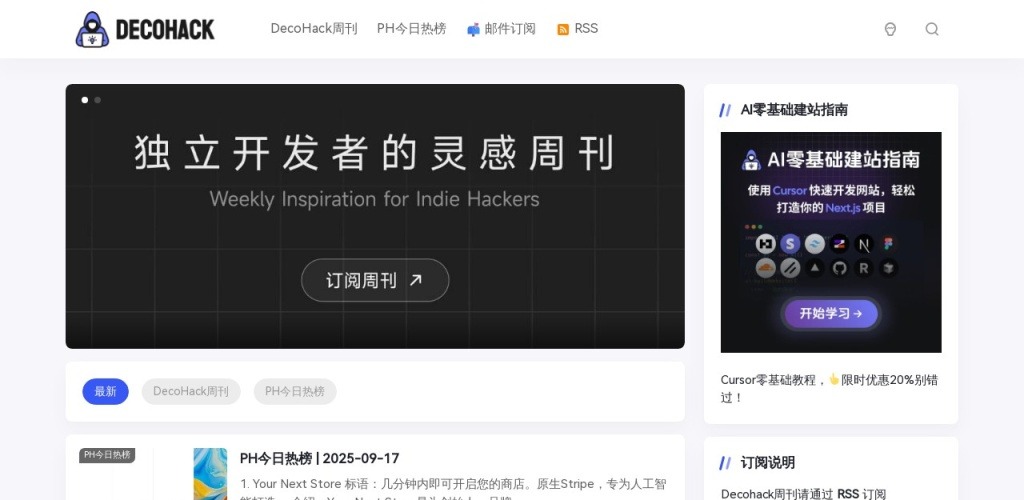Click the orange RSS feed icon
The image size is (1024, 500).
(x=563, y=30)
